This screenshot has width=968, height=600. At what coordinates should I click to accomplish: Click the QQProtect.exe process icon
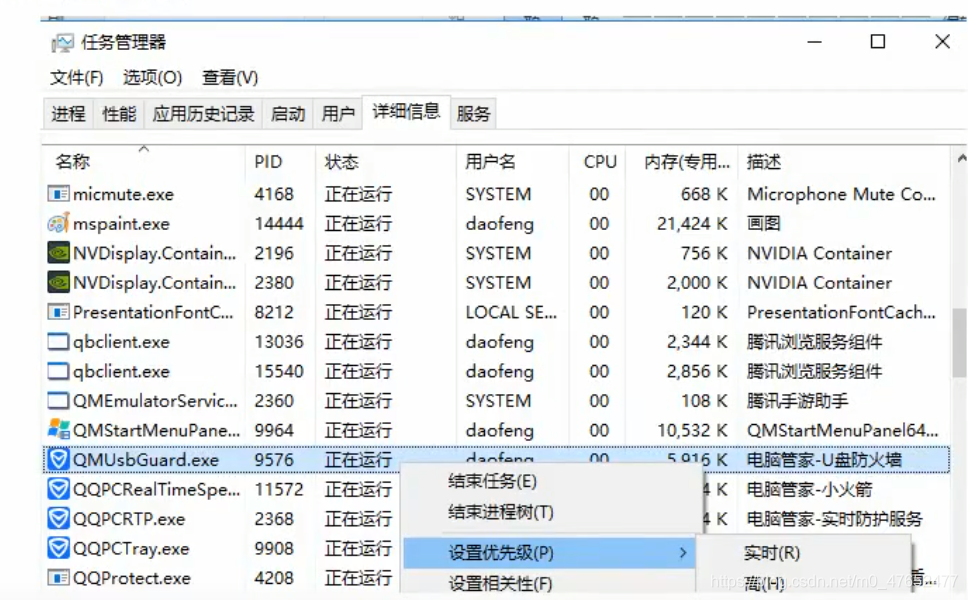(x=58, y=578)
